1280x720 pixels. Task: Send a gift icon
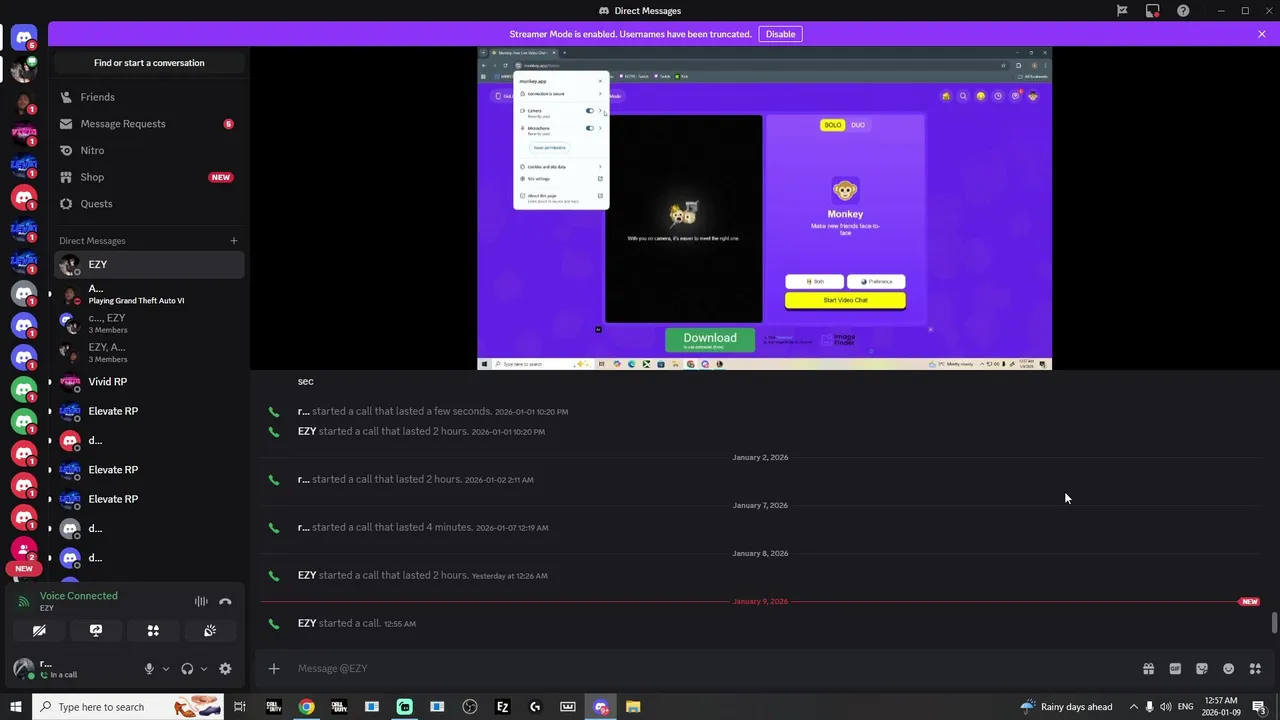click(x=1148, y=669)
